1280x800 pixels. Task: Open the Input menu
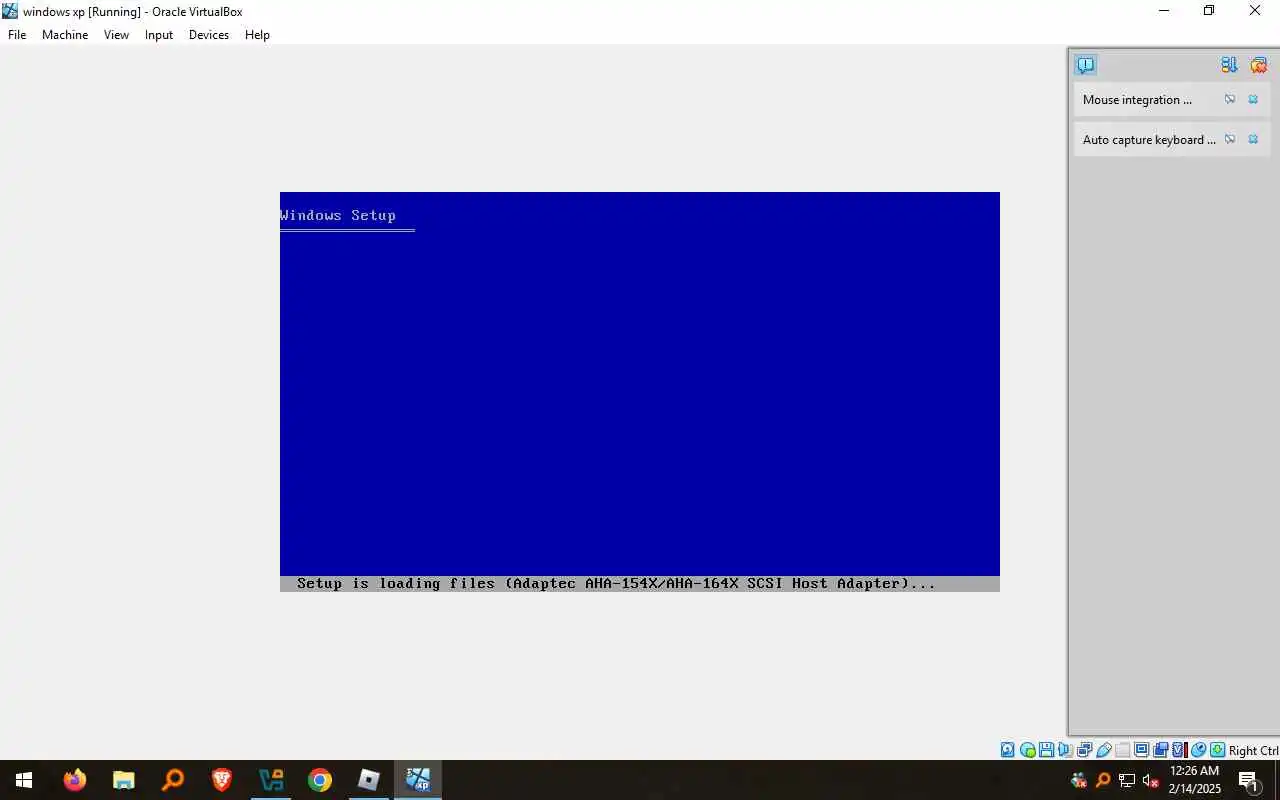159,35
